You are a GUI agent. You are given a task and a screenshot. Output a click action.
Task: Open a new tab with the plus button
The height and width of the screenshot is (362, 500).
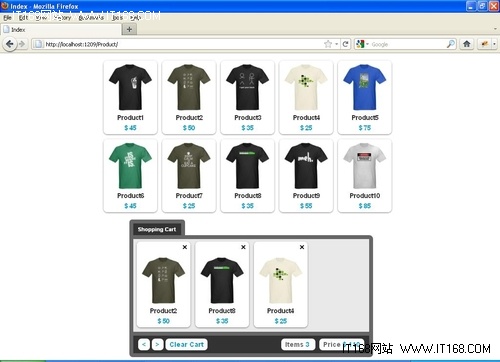(x=129, y=29)
